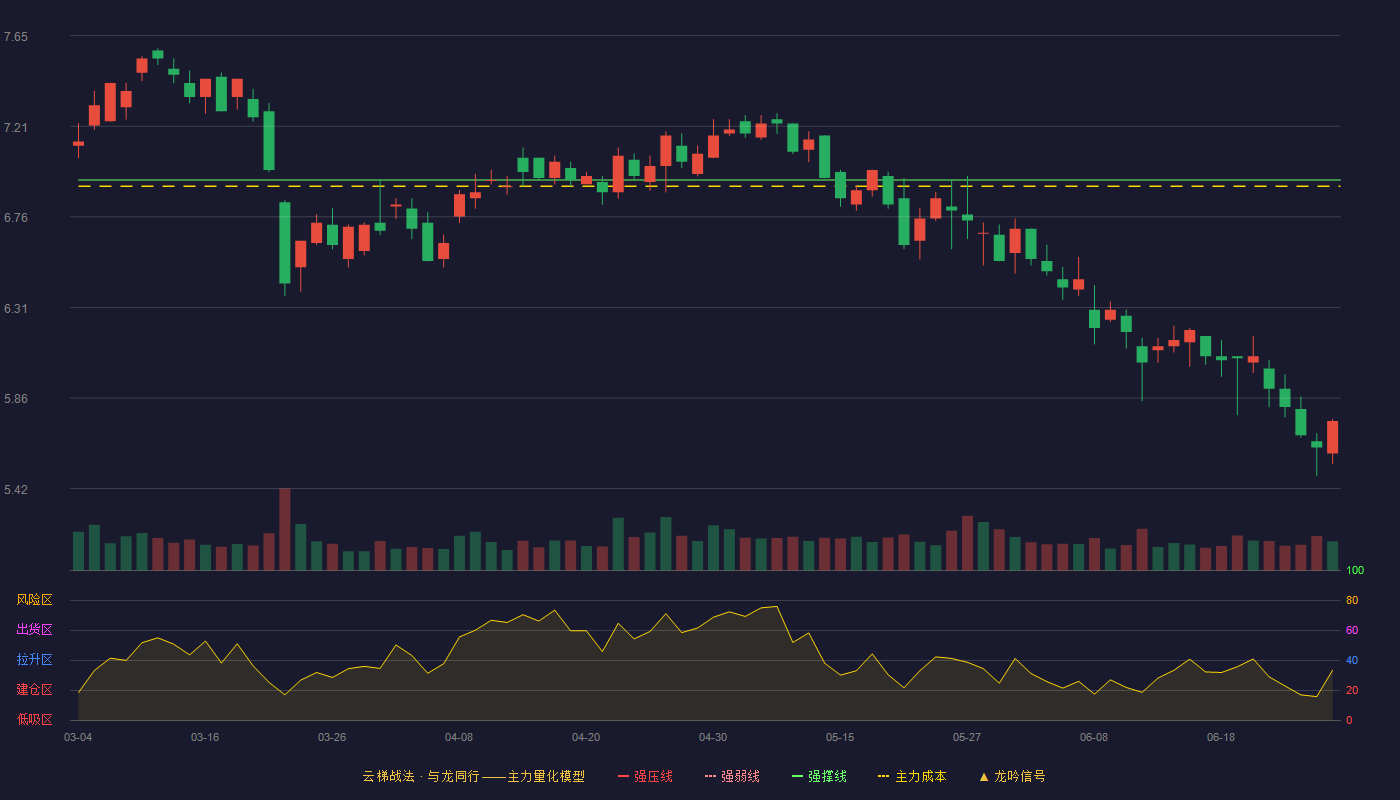Click the 100 indicator axis value
Viewport: 1400px width, 800px height.
pos(1355,571)
